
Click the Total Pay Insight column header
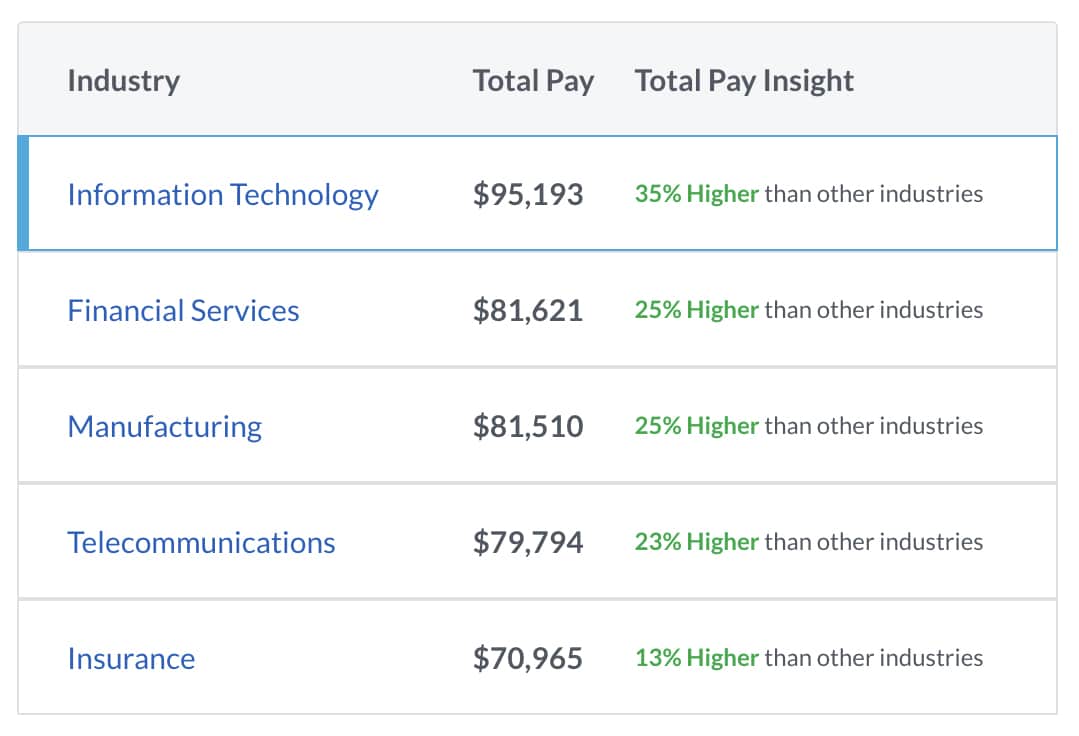tap(744, 81)
